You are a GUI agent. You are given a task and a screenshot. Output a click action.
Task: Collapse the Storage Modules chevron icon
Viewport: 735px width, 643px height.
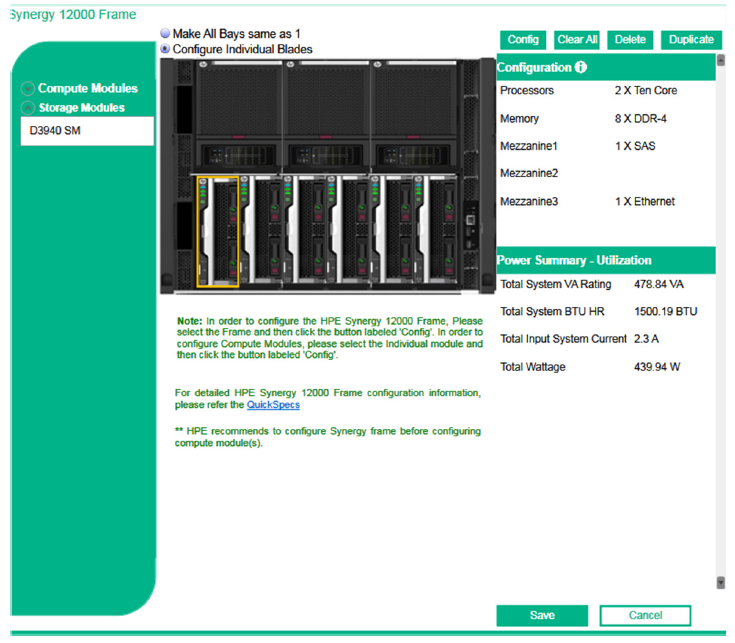click(28, 108)
